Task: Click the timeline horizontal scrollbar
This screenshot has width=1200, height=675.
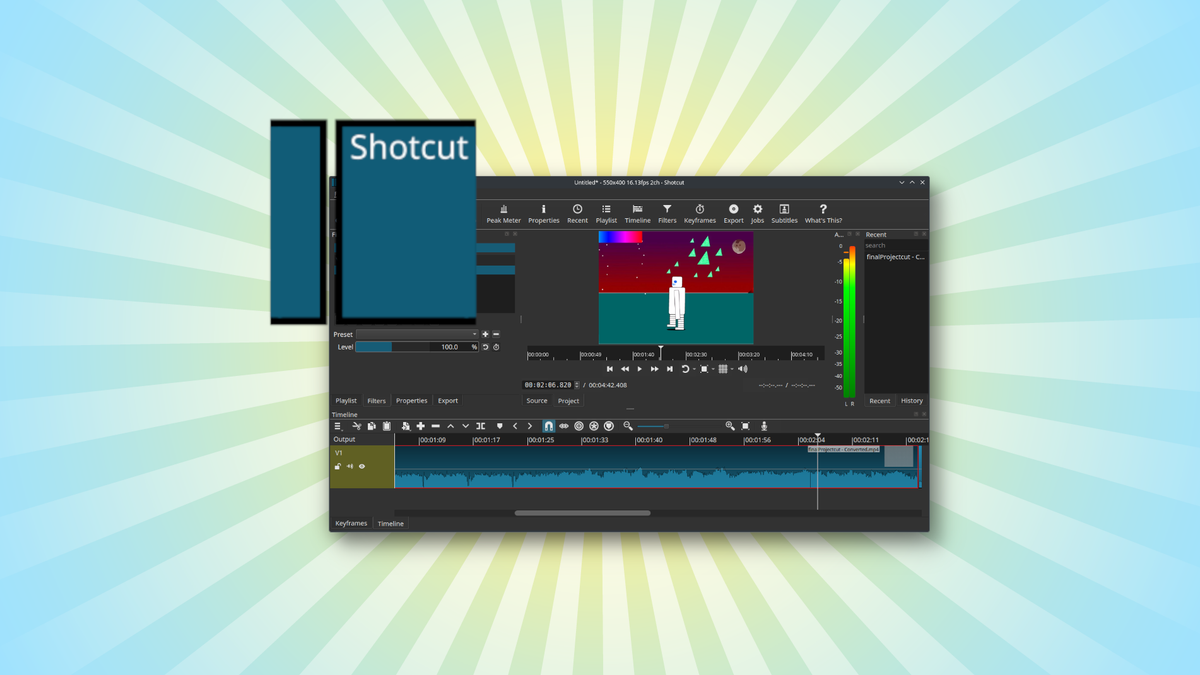Action: tap(582, 513)
